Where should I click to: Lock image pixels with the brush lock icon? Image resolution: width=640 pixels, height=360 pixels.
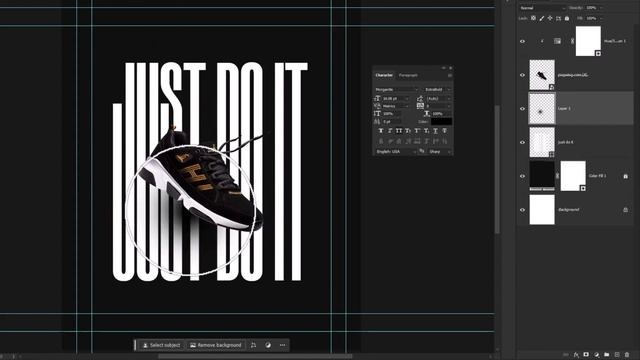(542, 18)
